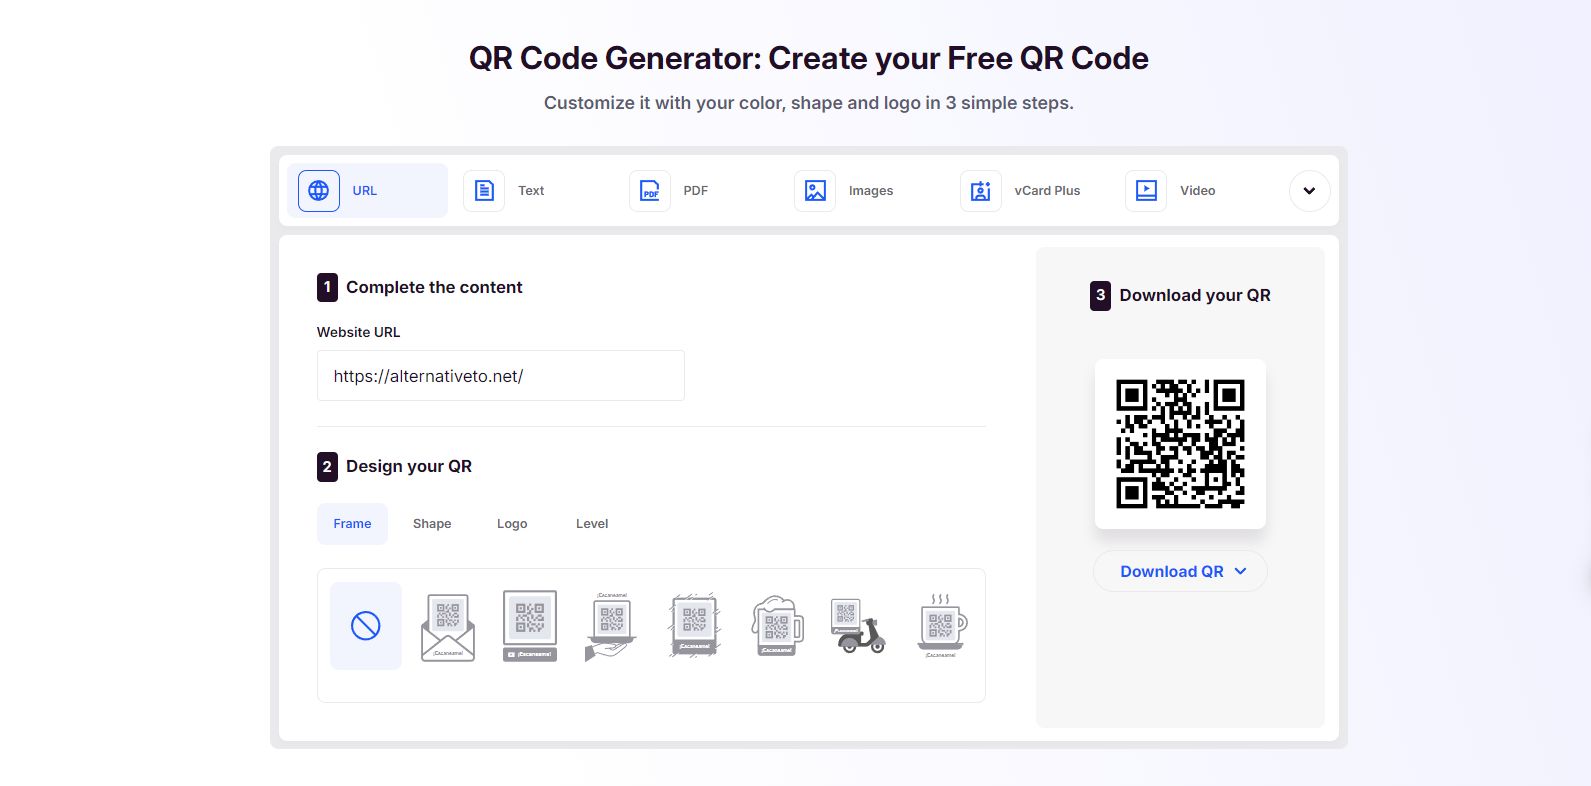Screen dimensions: 1591x786
Task: Go to the Level design tab
Action: pos(592,524)
